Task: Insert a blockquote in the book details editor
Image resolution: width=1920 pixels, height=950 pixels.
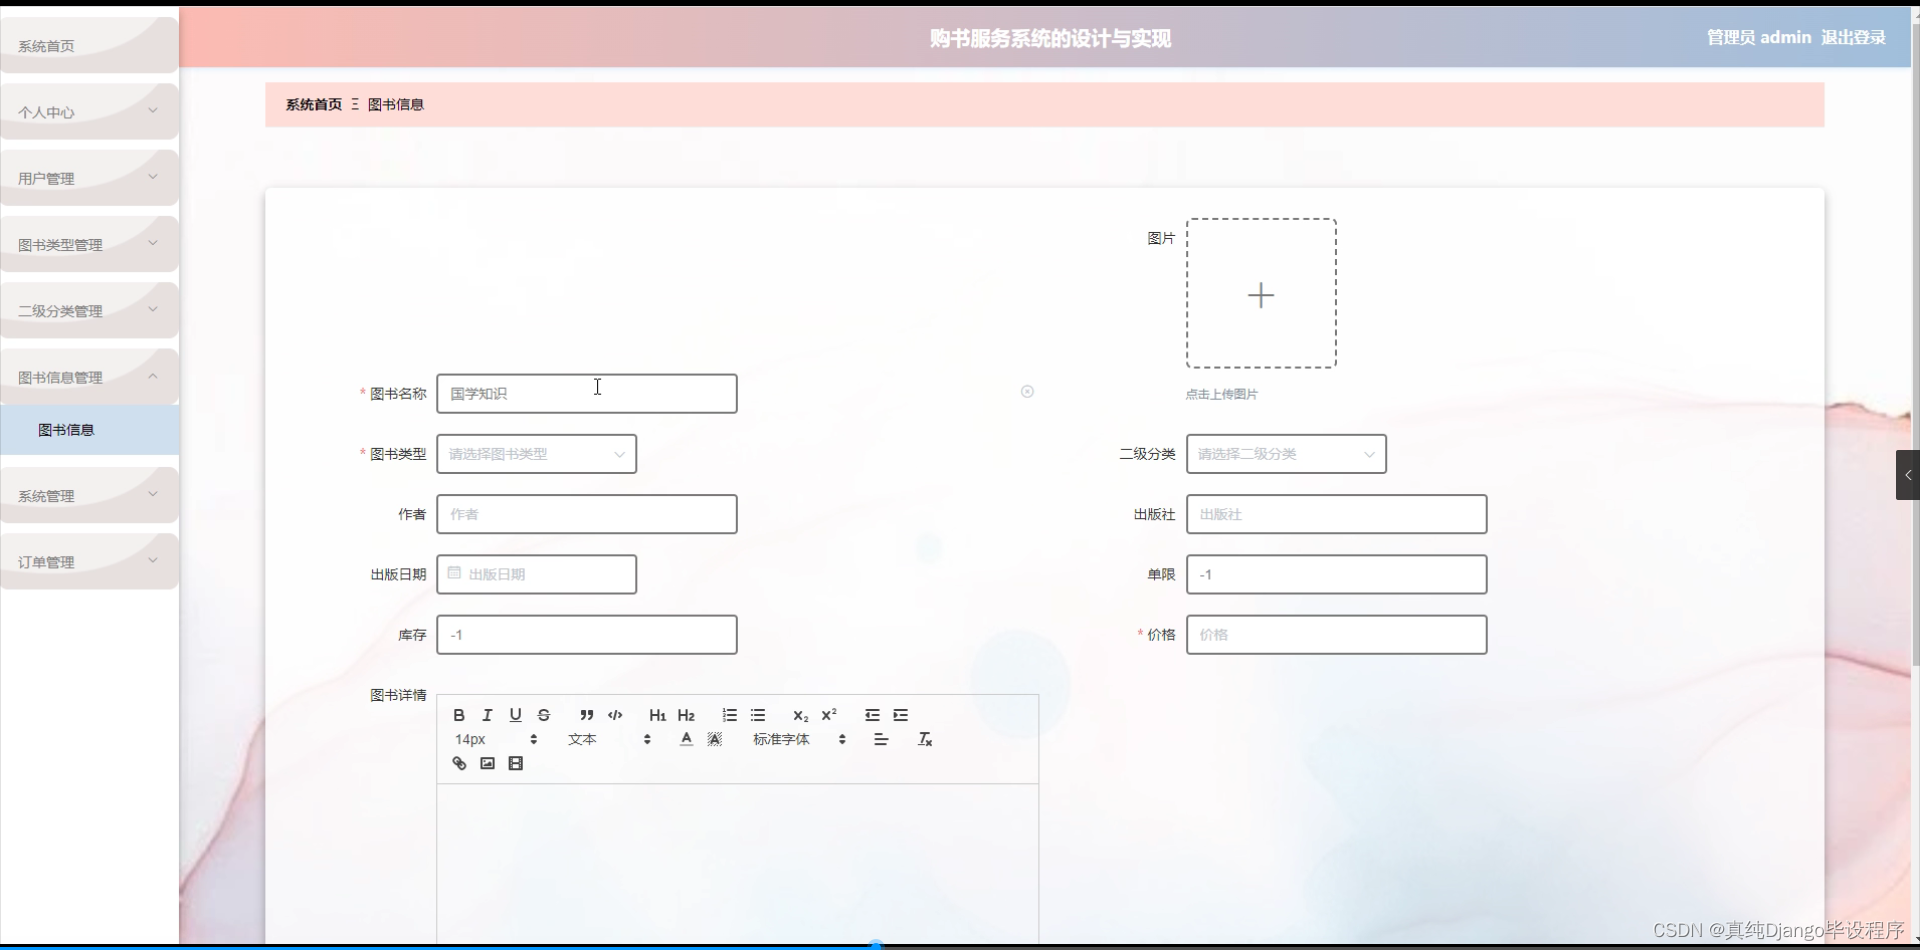Action: 587,714
